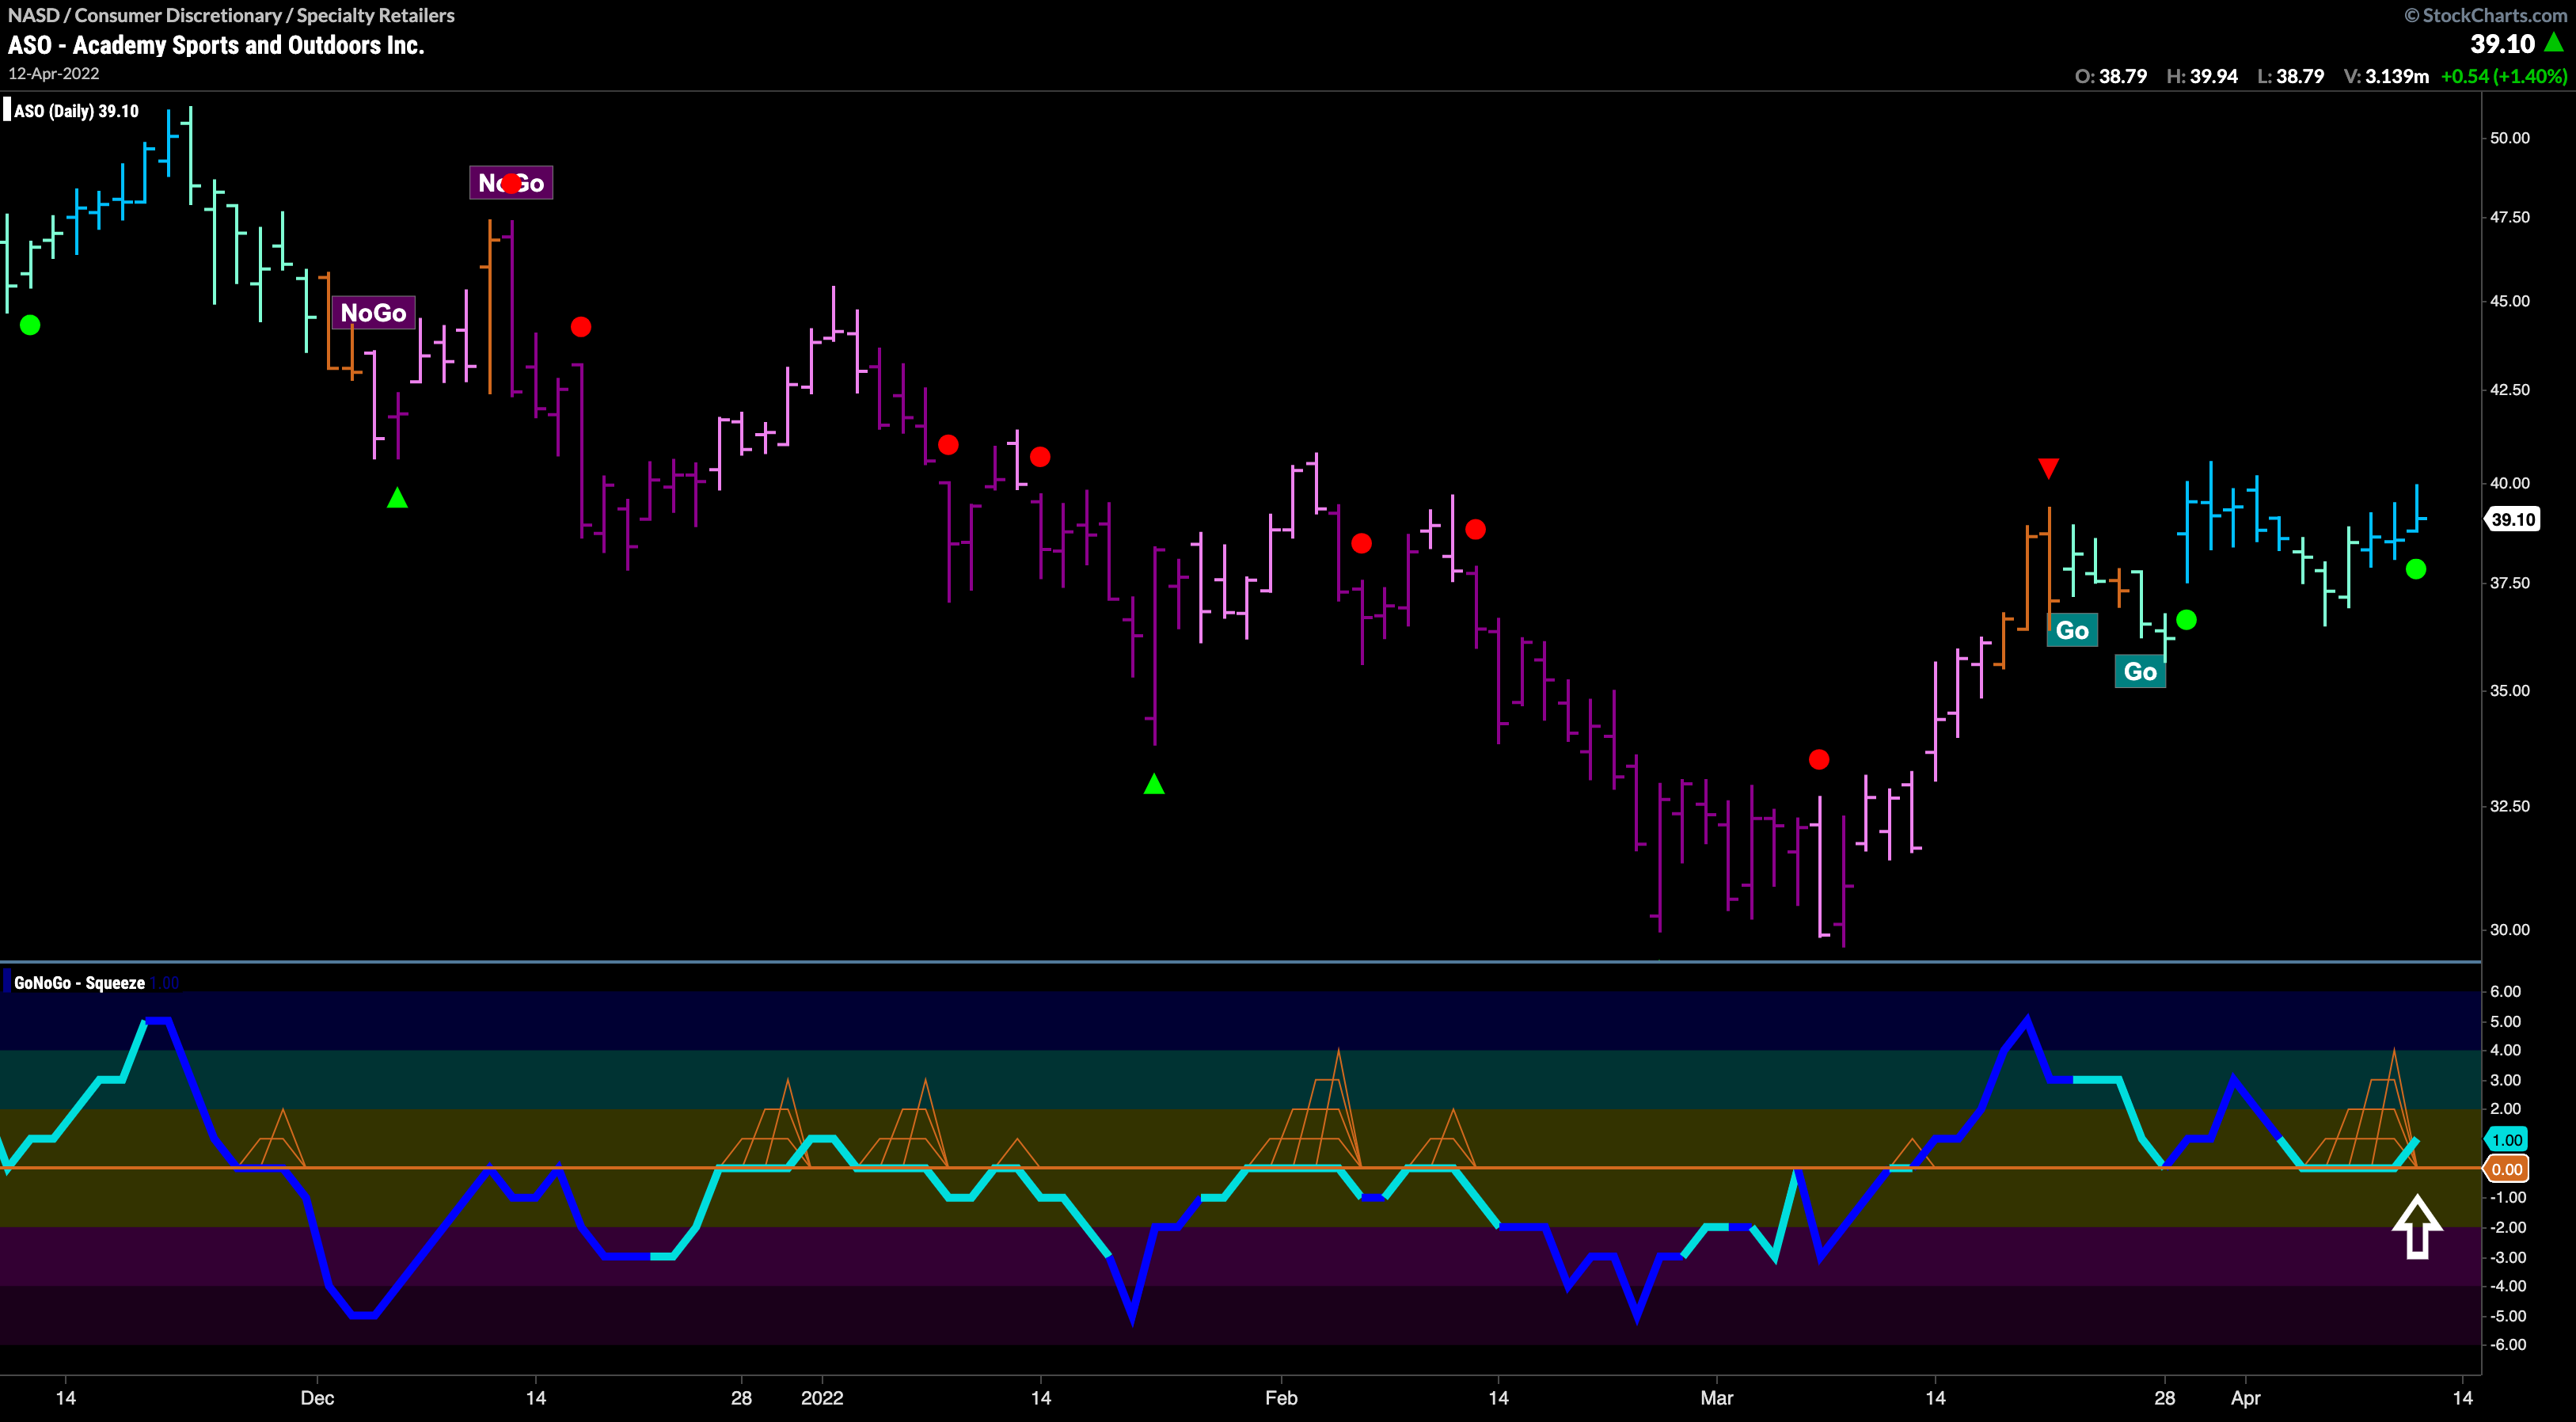Click the green dot marker near 37.50 in April
The image size is (2576, 1422).
pyautogui.click(x=2416, y=569)
